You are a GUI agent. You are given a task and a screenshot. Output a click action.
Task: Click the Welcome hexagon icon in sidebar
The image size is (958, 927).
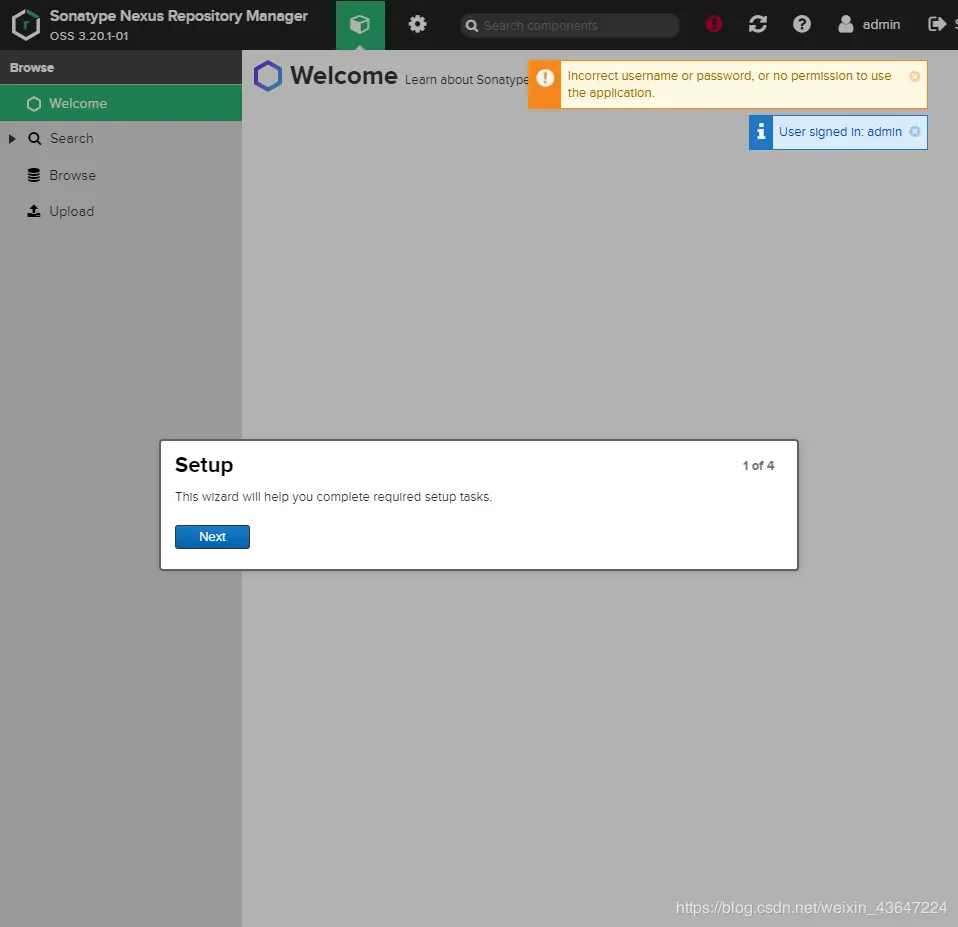click(34, 104)
